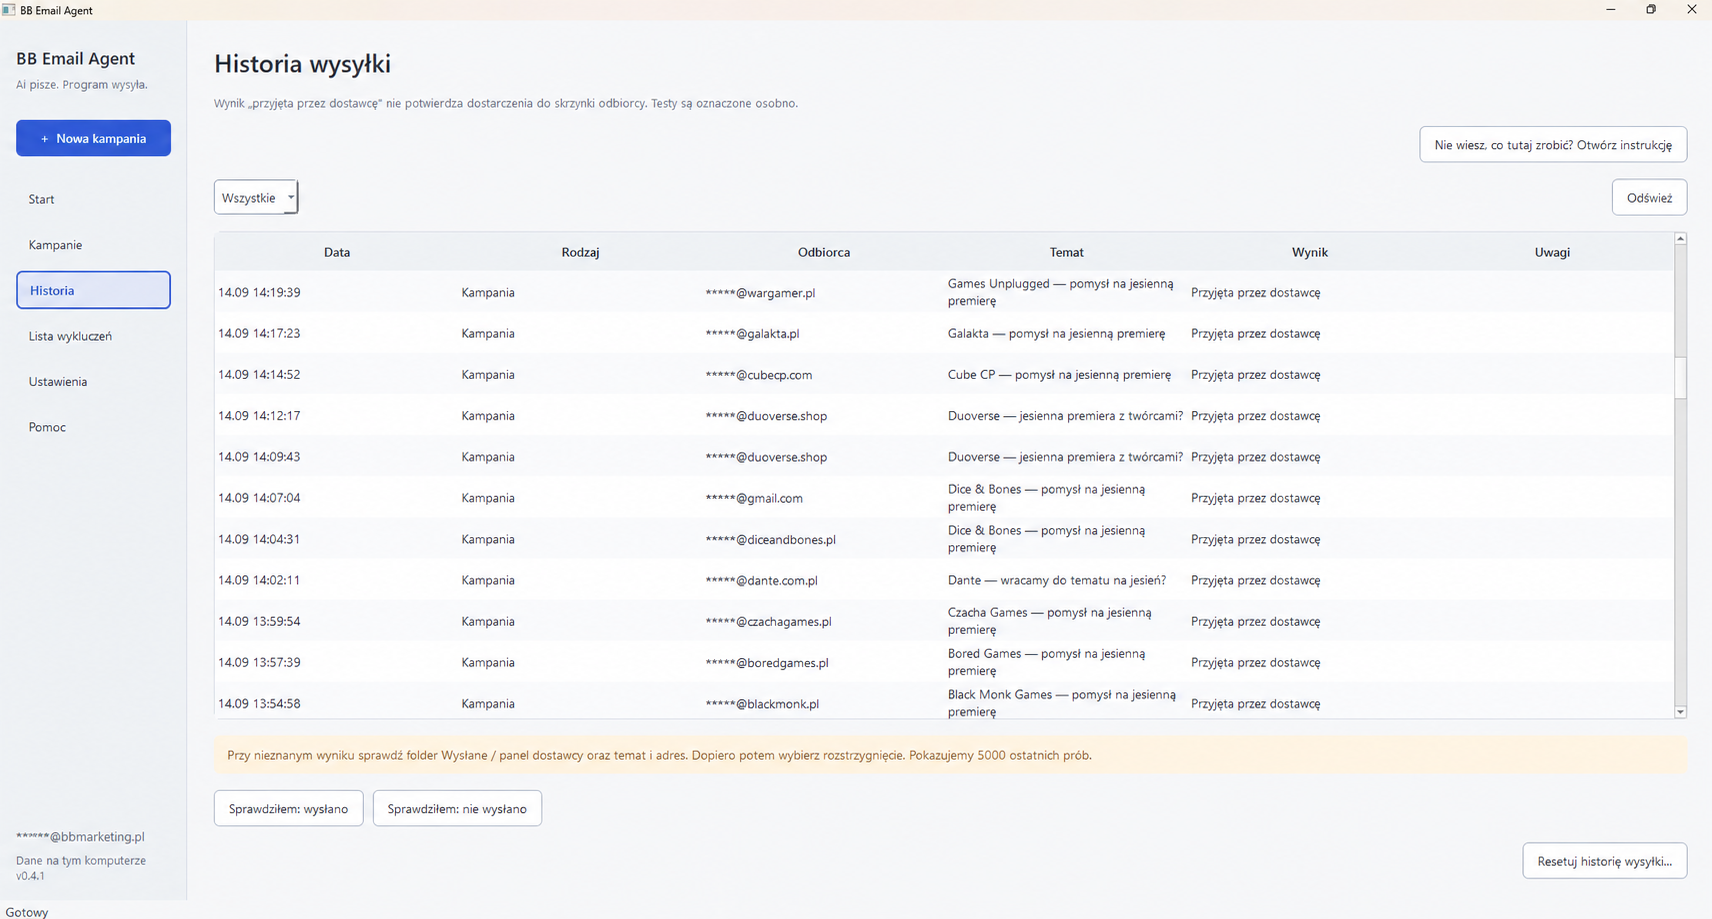Select the row dated 14.09 14:09:43
Image resolution: width=1712 pixels, height=919 pixels.
944,456
